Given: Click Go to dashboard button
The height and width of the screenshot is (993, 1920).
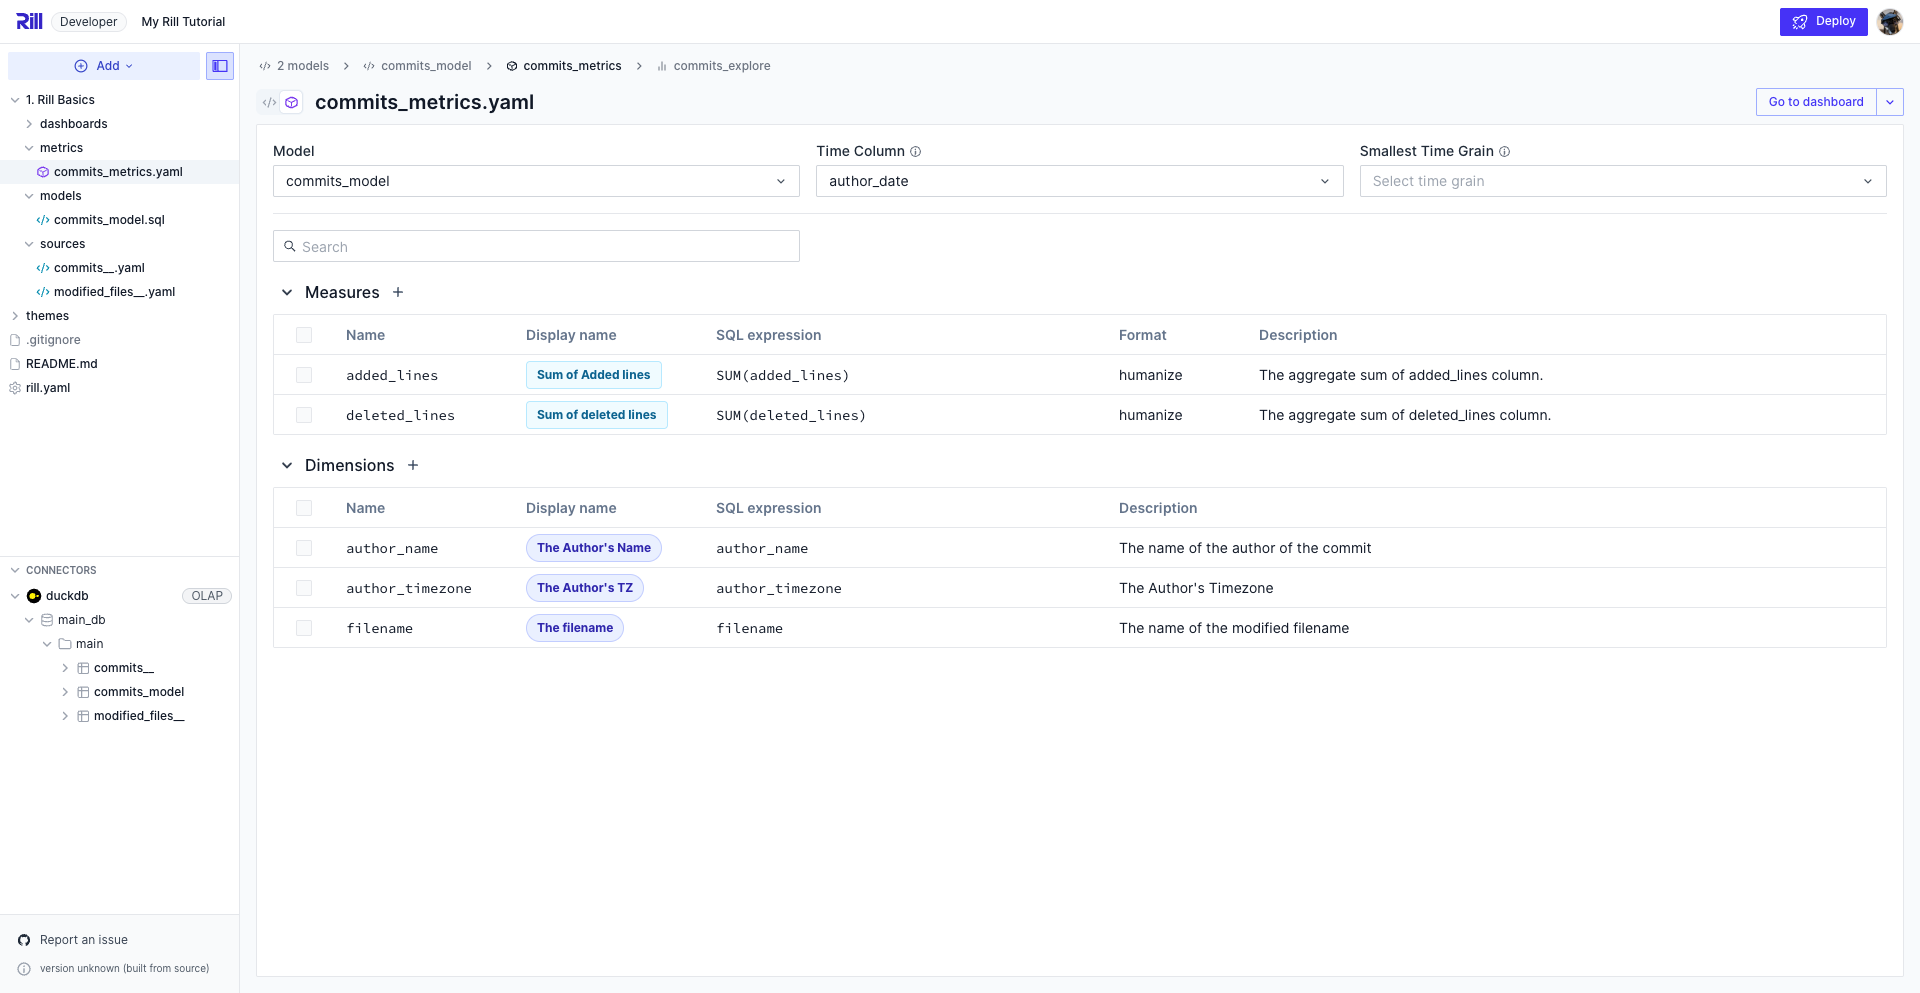Looking at the screenshot, I should click(1815, 102).
